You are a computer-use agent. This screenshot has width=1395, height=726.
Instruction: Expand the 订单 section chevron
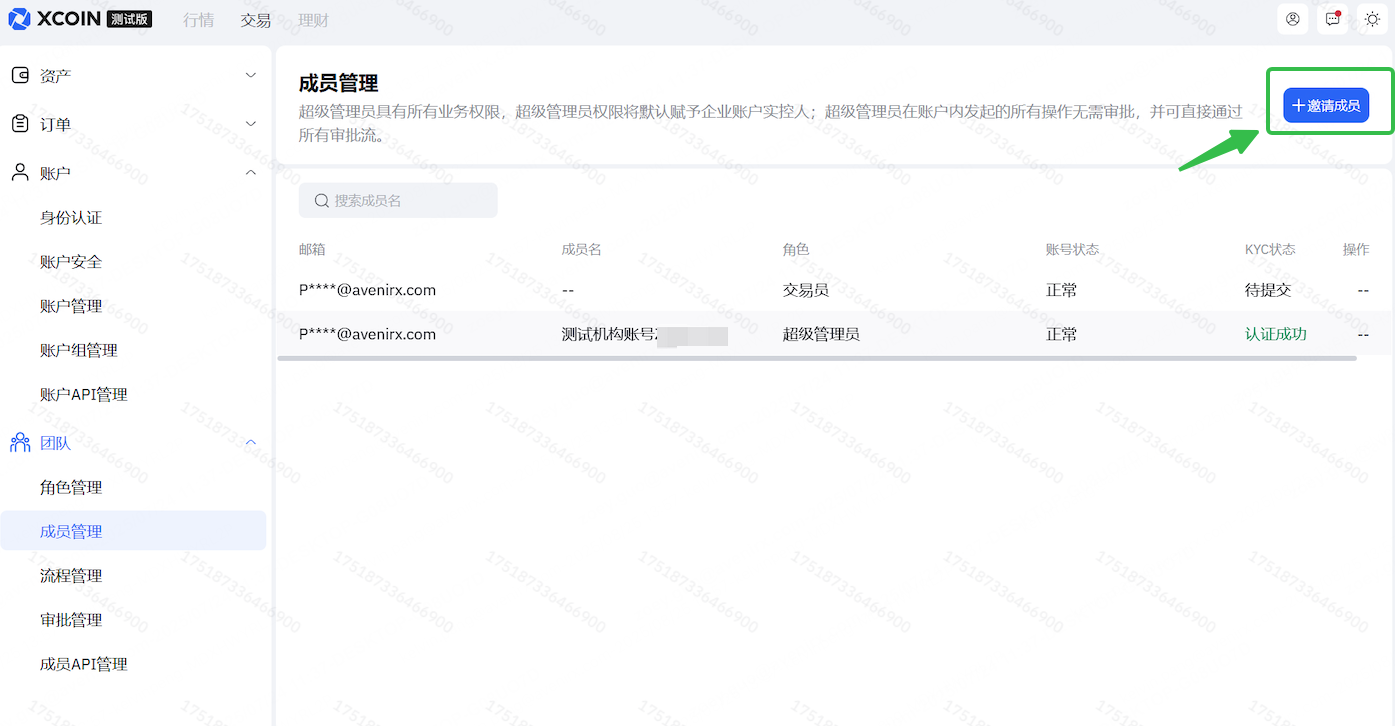tap(251, 124)
